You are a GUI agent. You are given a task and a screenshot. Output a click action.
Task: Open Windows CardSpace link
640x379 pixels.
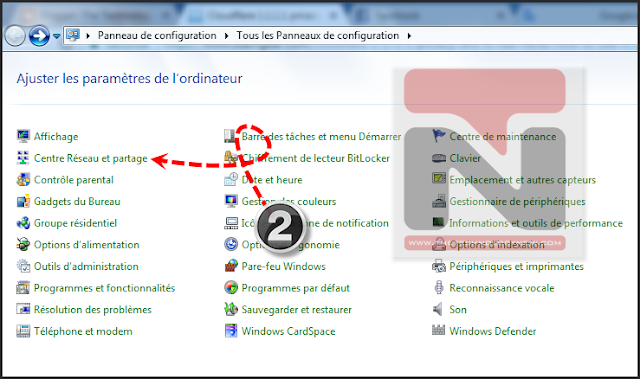tap(289, 331)
